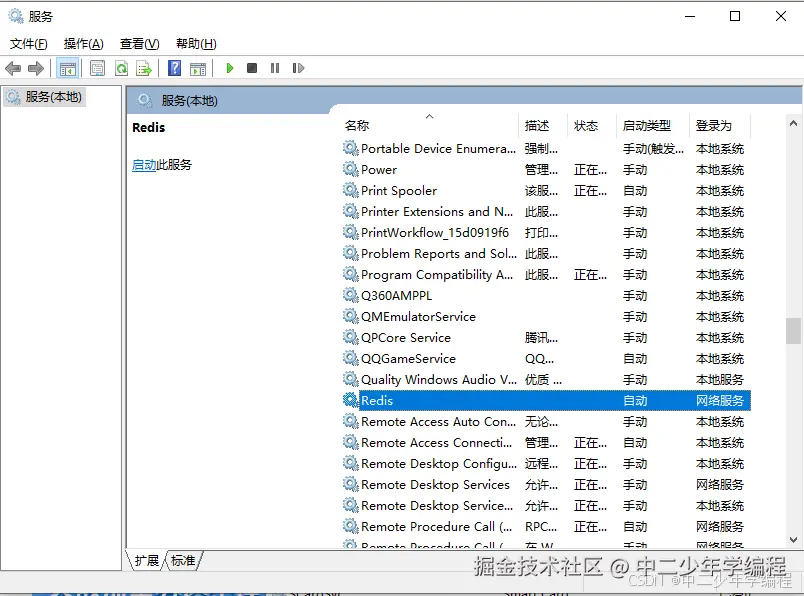
Task: Switch to the 标准 tab
Action: [183, 561]
